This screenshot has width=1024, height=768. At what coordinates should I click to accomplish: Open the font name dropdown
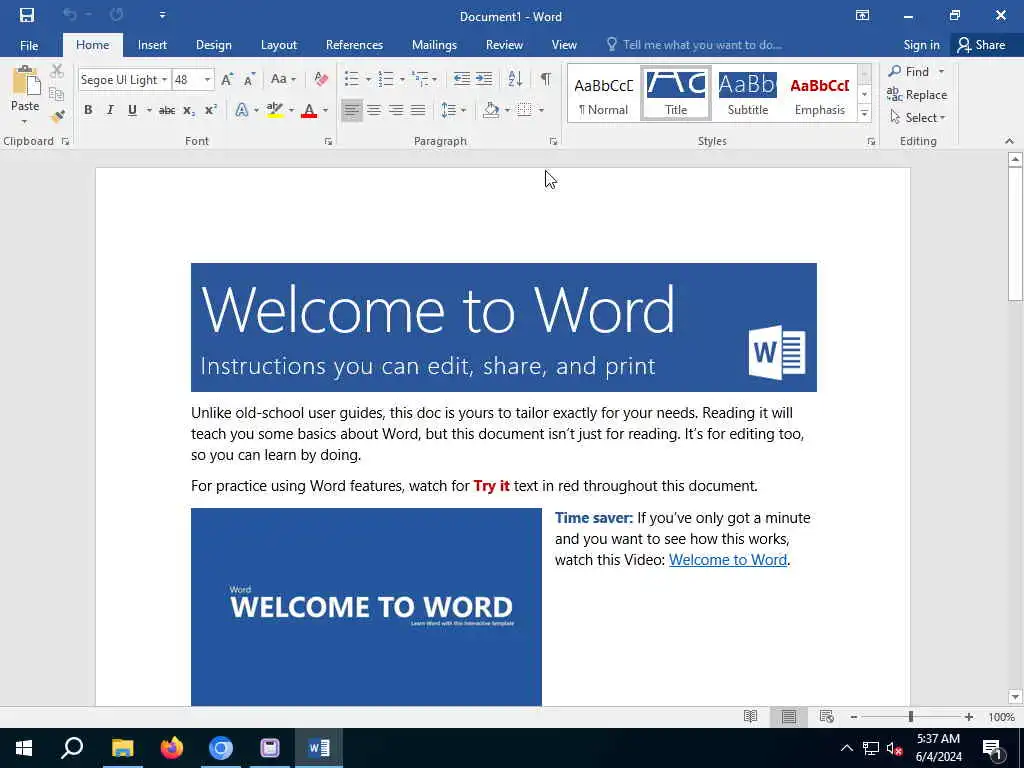click(165, 80)
